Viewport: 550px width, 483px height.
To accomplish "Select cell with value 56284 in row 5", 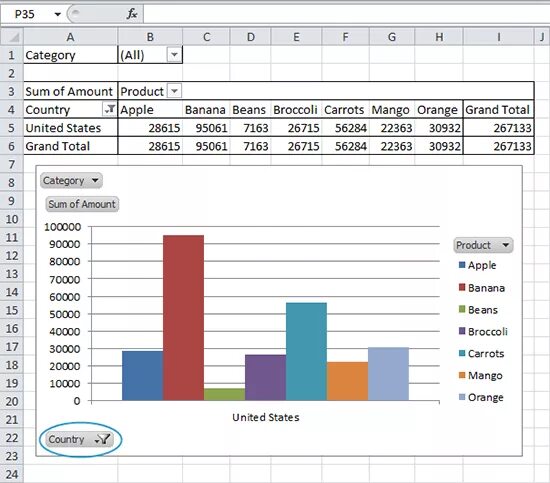I will [345, 128].
